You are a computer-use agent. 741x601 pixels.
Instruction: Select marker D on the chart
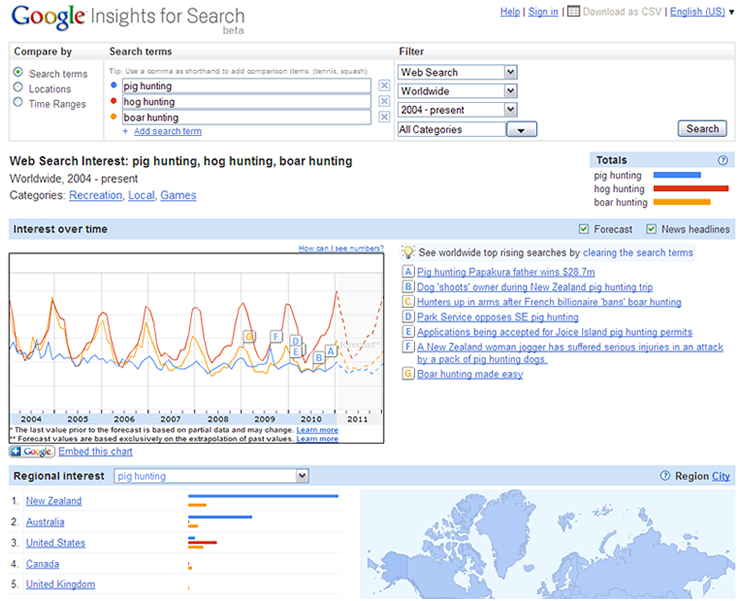point(295,341)
